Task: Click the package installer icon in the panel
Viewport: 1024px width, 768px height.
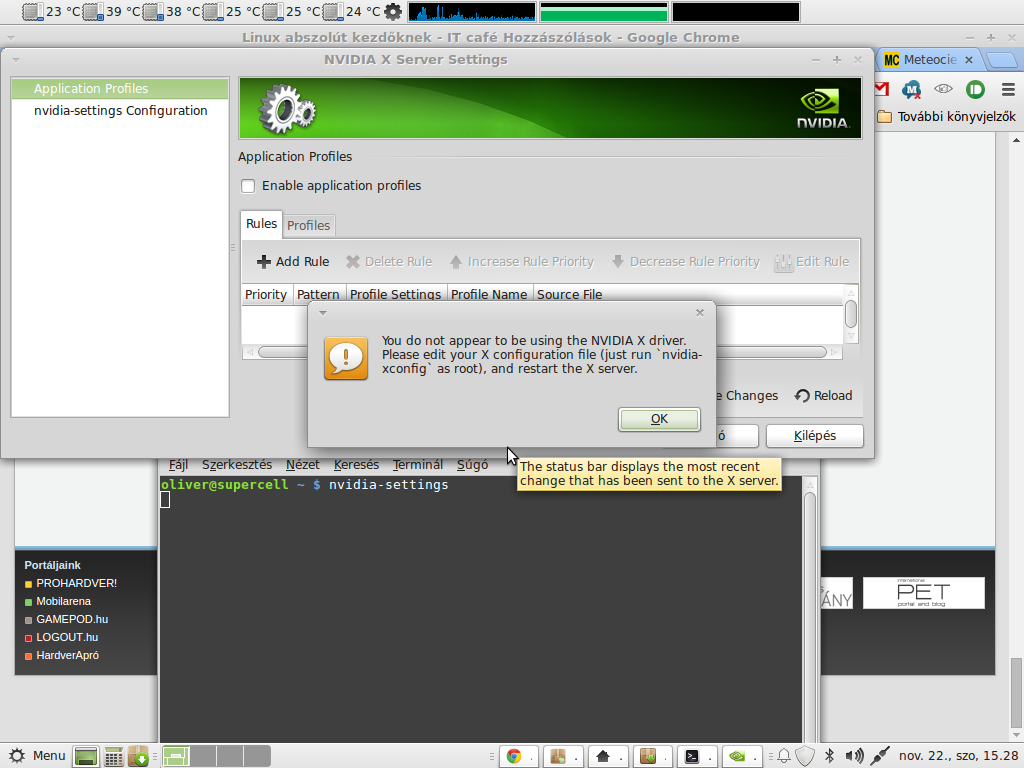Action: [x=138, y=756]
